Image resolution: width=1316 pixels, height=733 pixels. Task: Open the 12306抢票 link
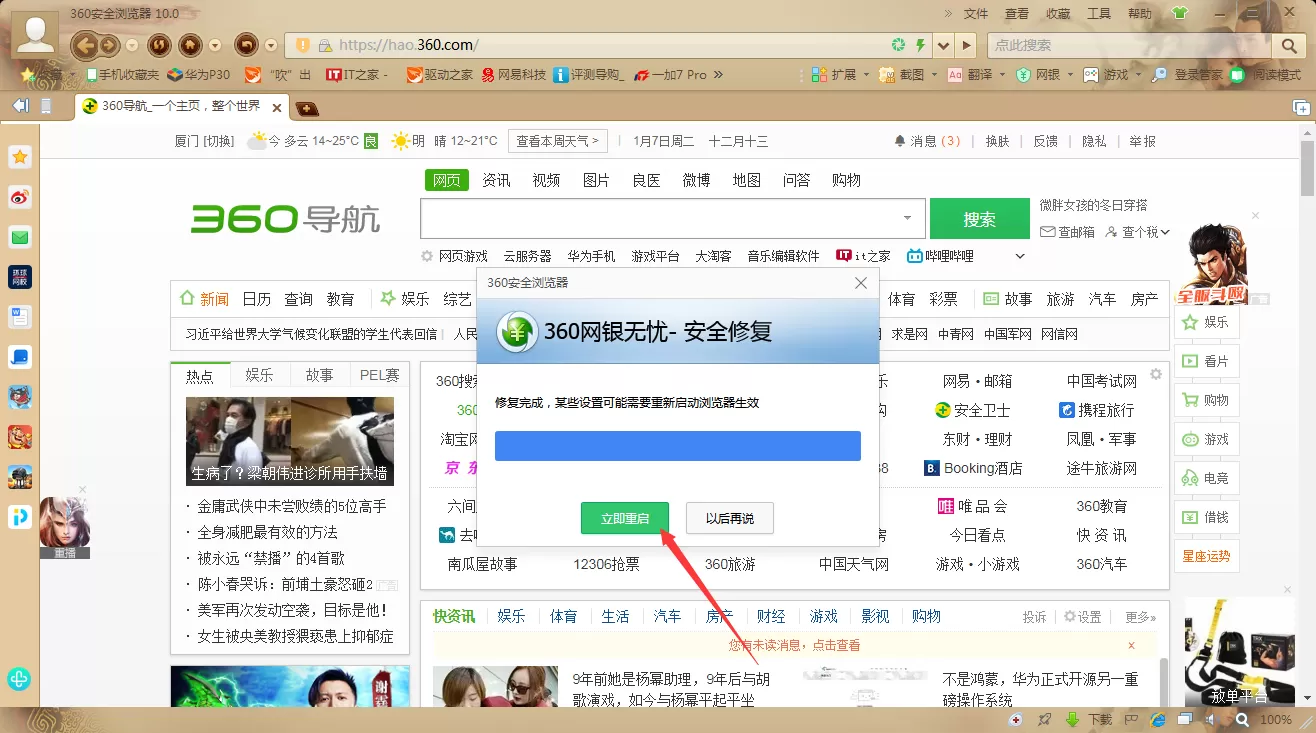point(606,564)
